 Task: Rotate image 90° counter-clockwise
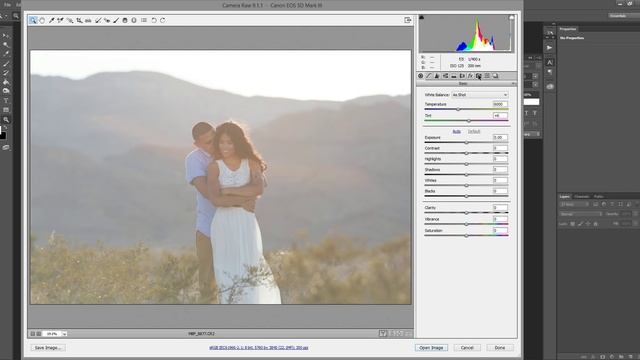154,20
